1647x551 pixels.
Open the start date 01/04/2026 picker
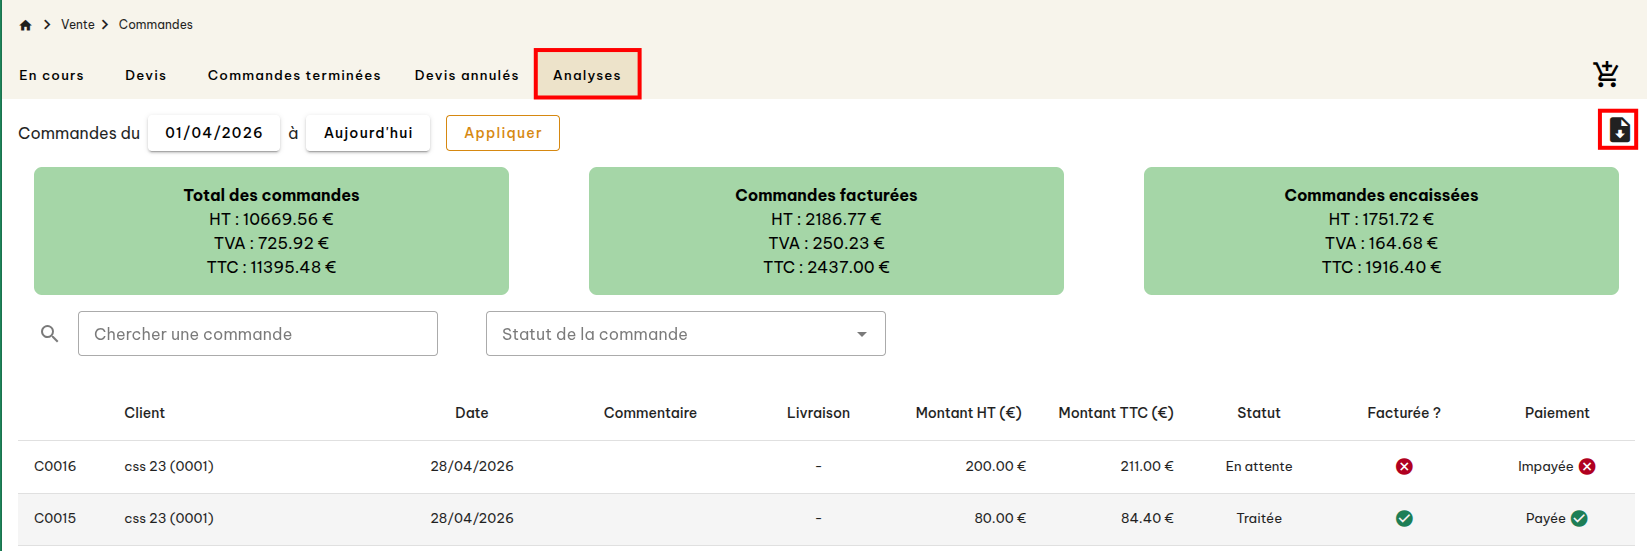click(214, 133)
